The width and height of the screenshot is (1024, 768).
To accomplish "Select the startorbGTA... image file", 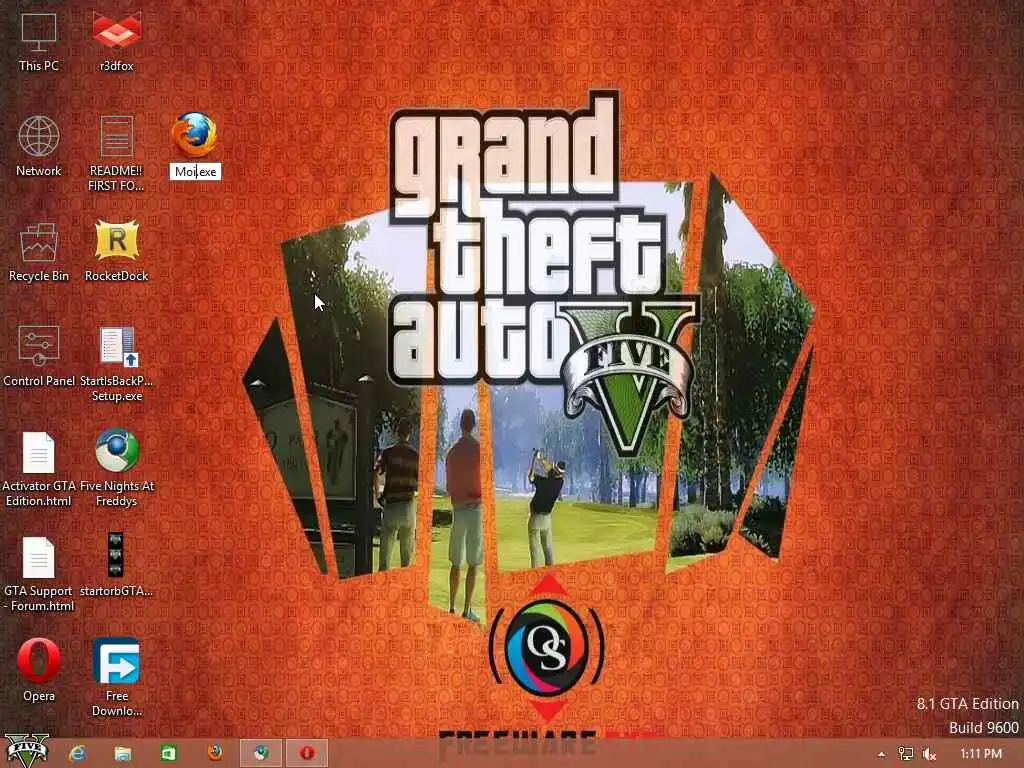I will (x=116, y=566).
